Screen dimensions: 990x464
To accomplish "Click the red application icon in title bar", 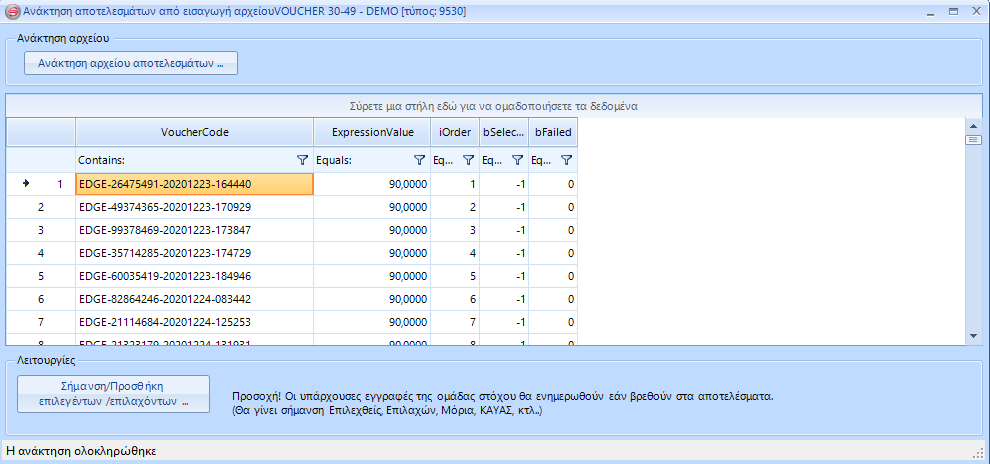I will (11, 11).
